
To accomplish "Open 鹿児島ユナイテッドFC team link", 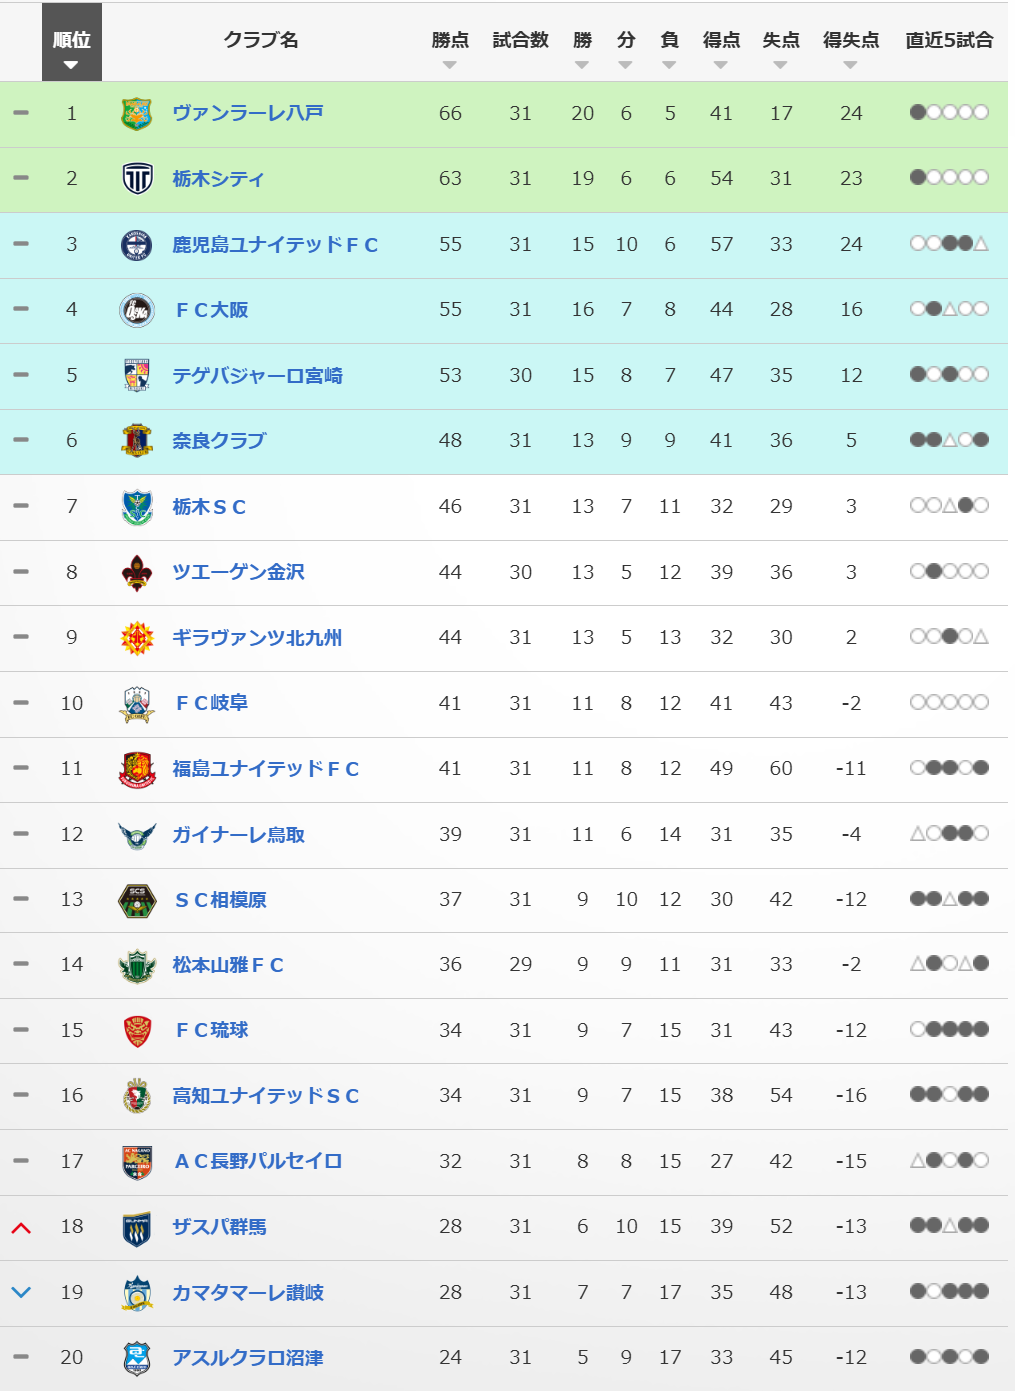I will pos(275,245).
